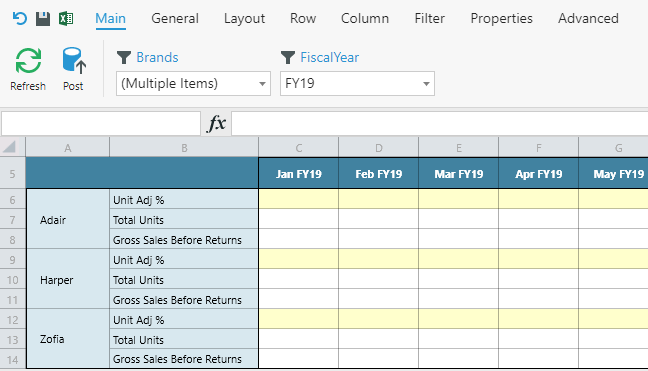Click the Brands filter label link
This screenshot has height=371, width=648.
click(x=157, y=57)
